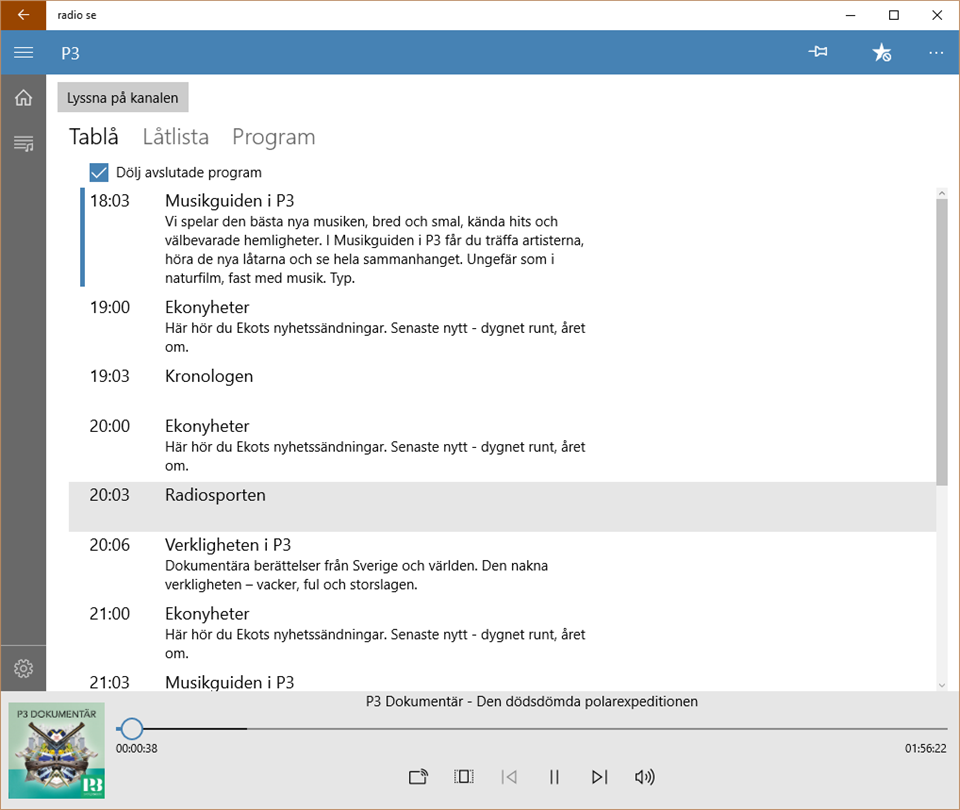
Task: Open the settings gear
Action: pyautogui.click(x=23, y=668)
